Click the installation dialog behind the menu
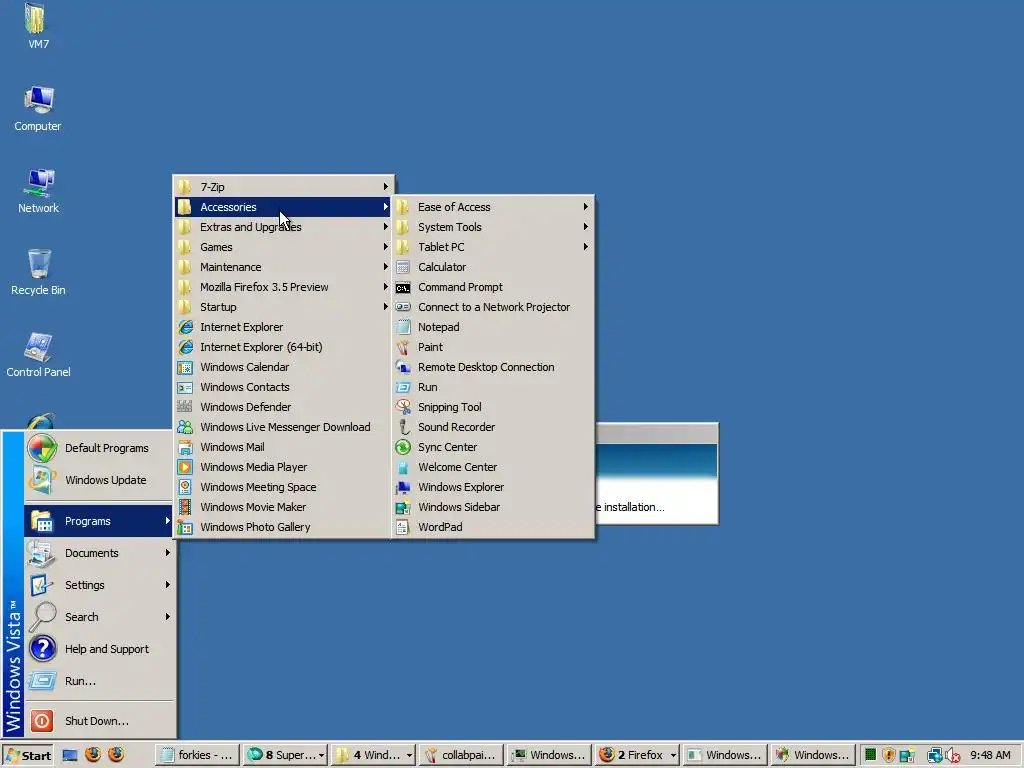Screen dimensions: 1024x768 (x=656, y=474)
